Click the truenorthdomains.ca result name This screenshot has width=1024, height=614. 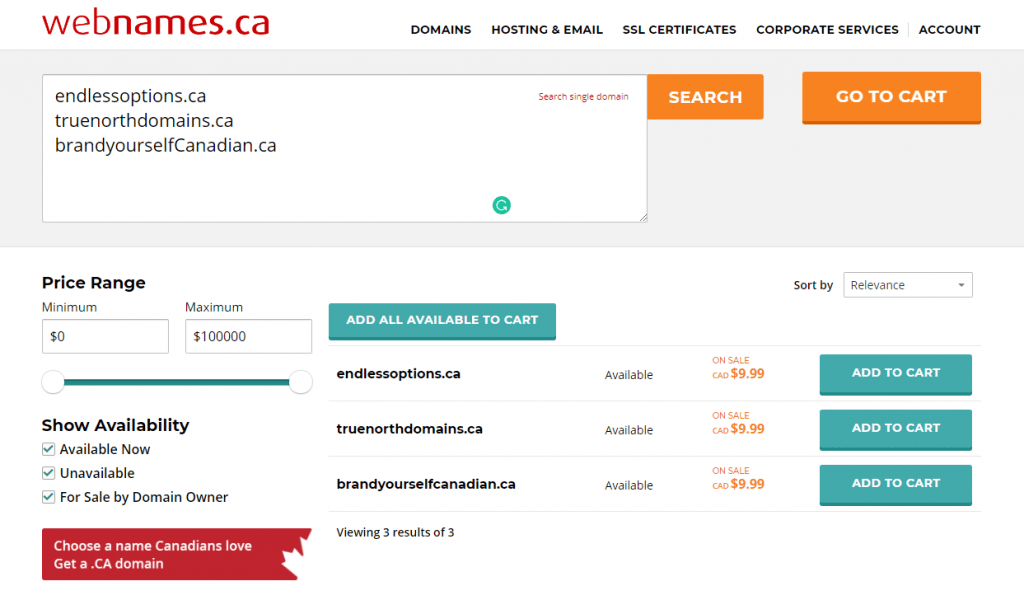[409, 429]
